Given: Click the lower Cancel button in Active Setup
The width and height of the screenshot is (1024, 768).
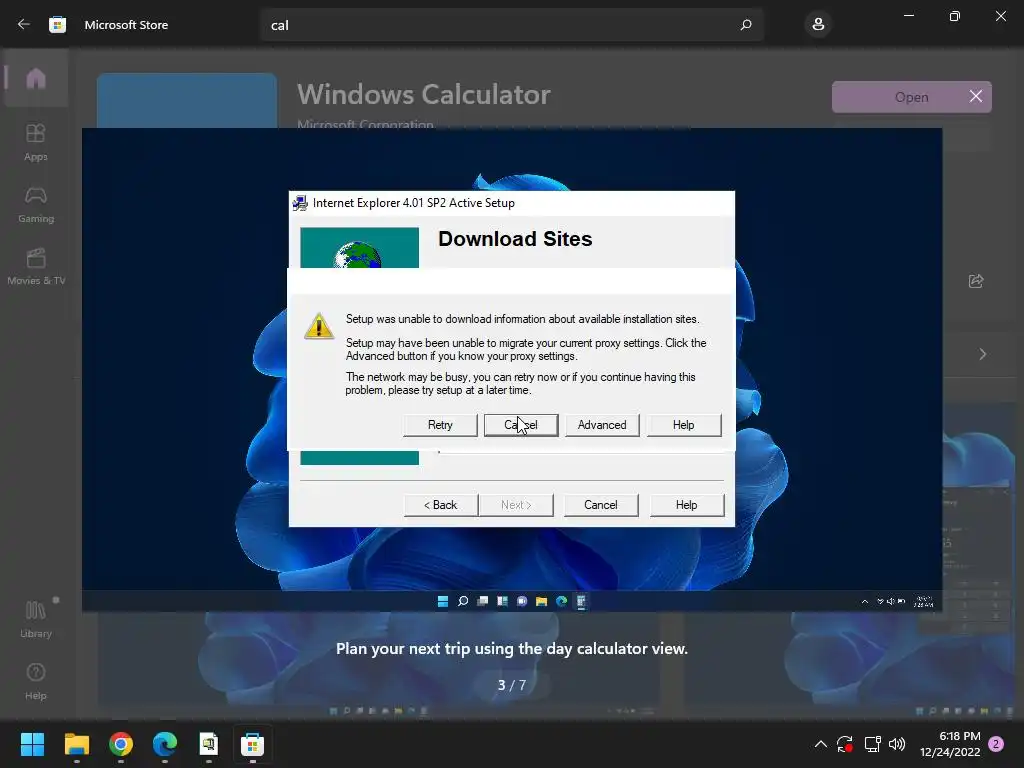Looking at the screenshot, I should (x=601, y=505).
